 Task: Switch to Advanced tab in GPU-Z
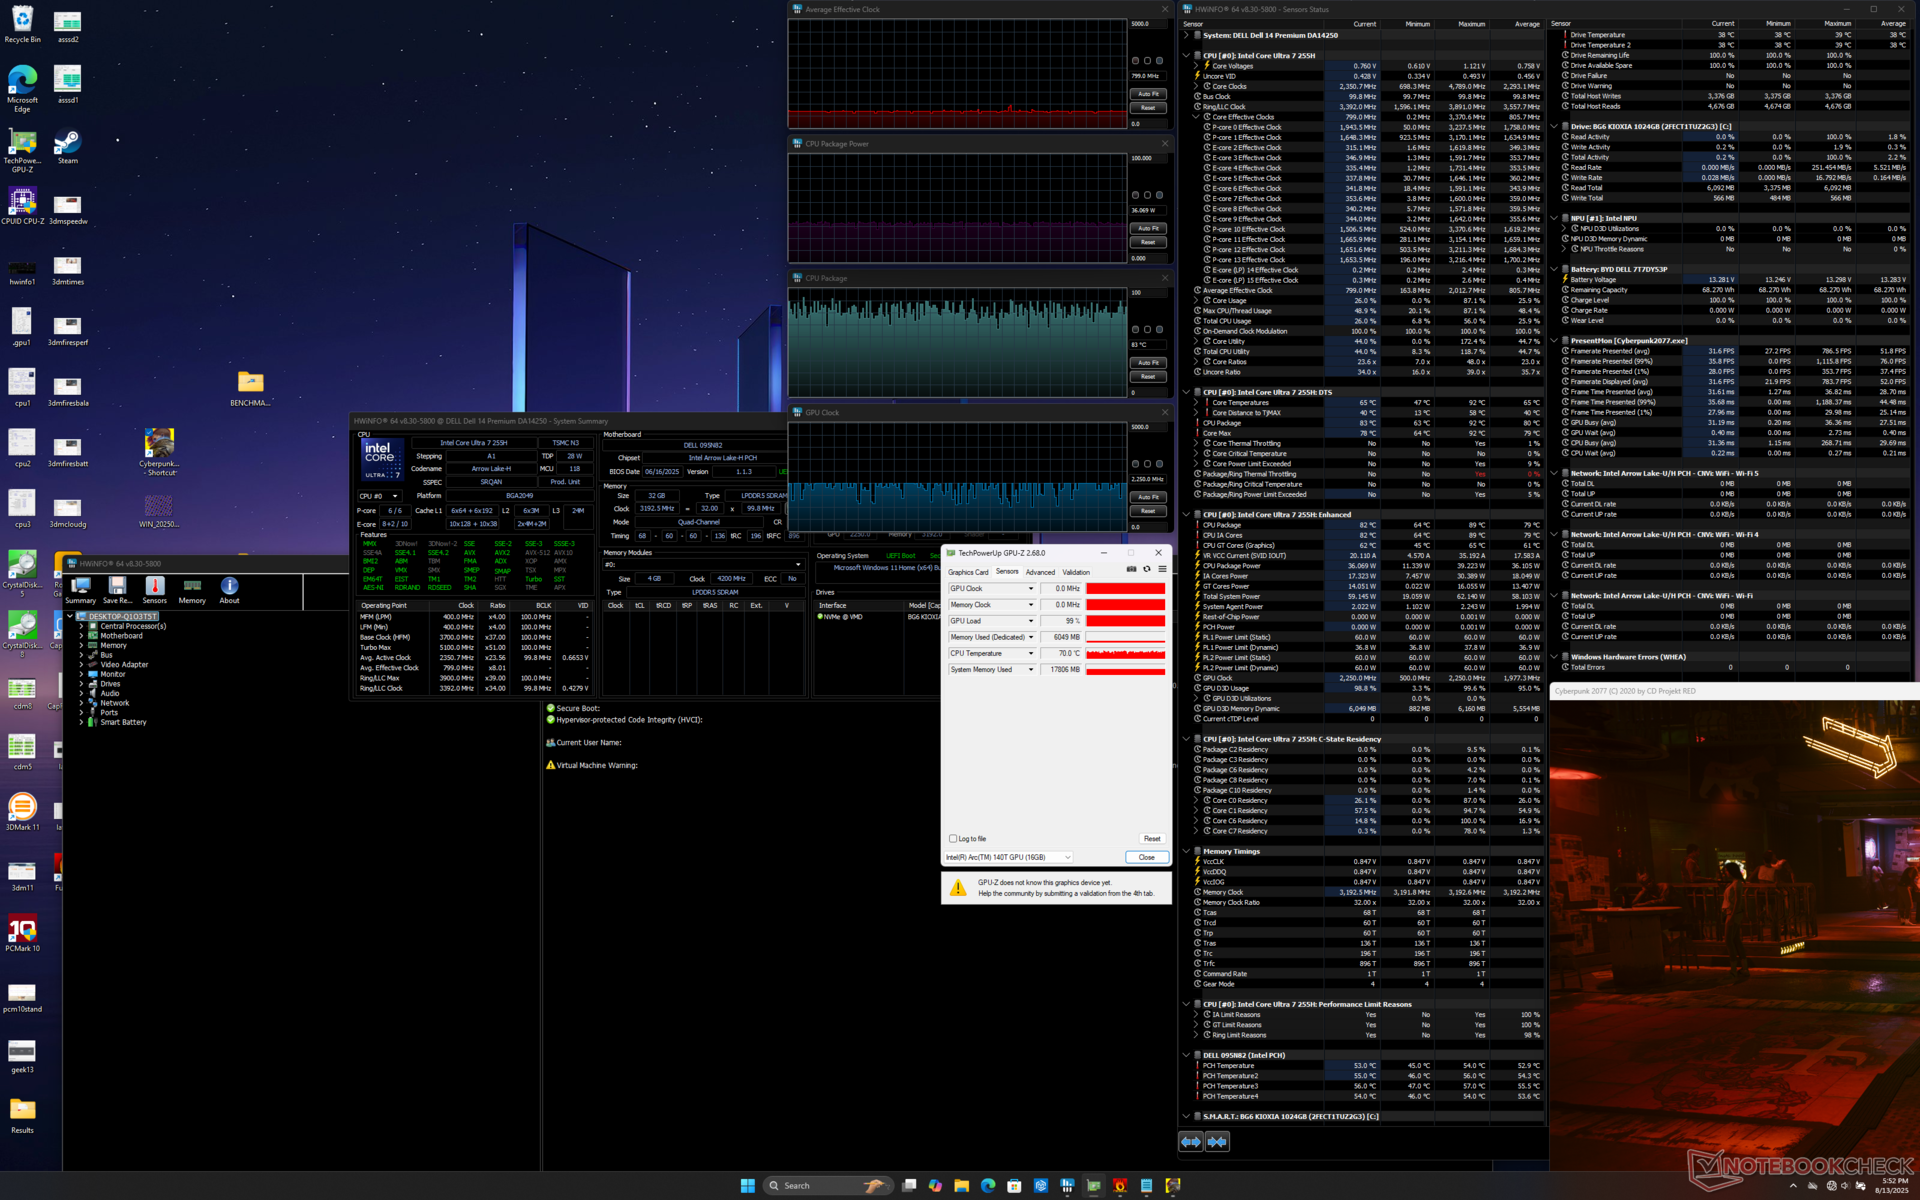1040,572
